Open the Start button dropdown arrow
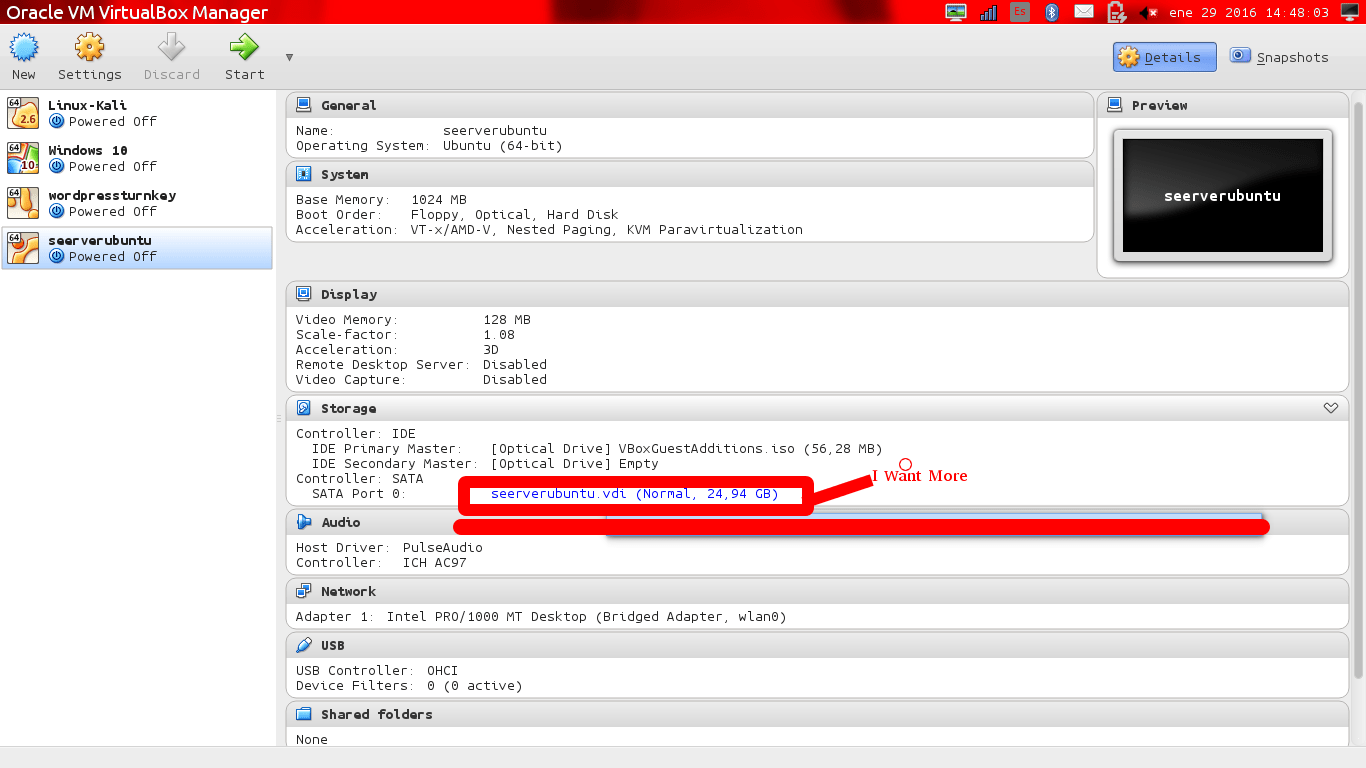1366x768 pixels. click(x=287, y=57)
